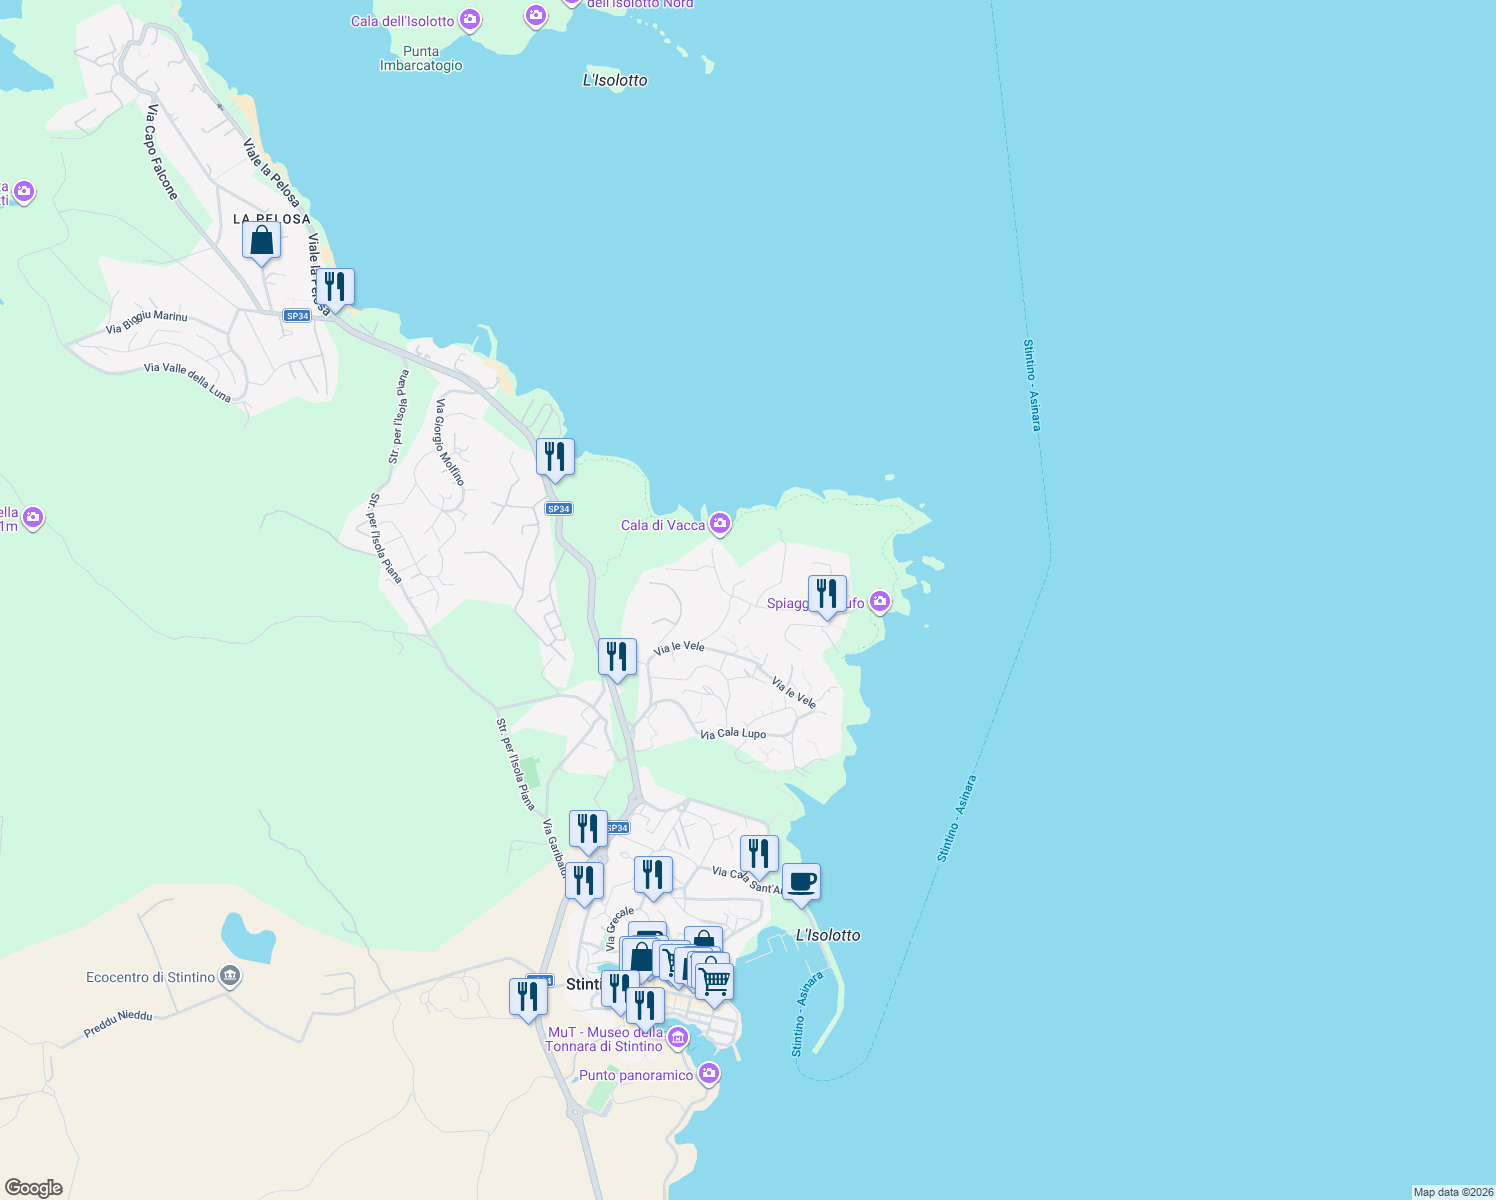This screenshot has width=1496, height=1200.
Task: Open the restaurant marker near Via Cala Sant'Agostino
Action: 757,851
